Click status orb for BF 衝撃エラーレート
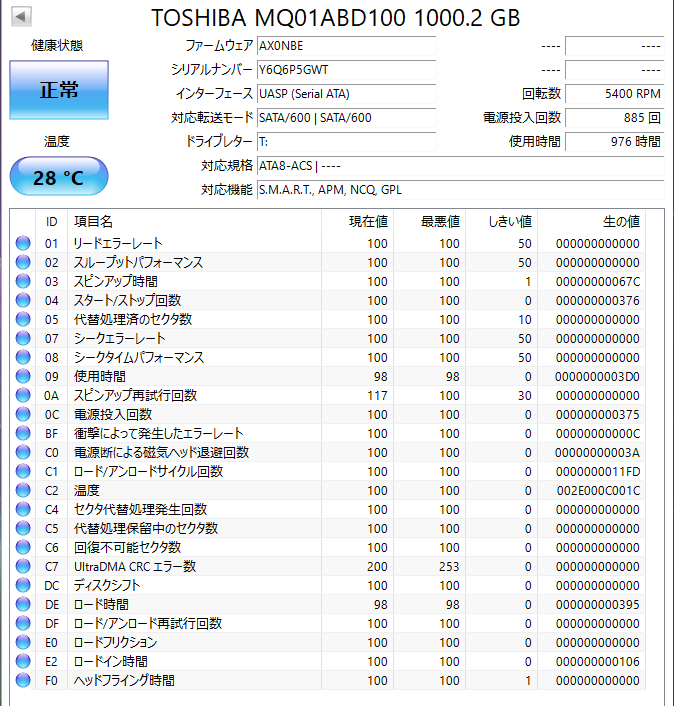674x706 pixels. (x=23, y=433)
